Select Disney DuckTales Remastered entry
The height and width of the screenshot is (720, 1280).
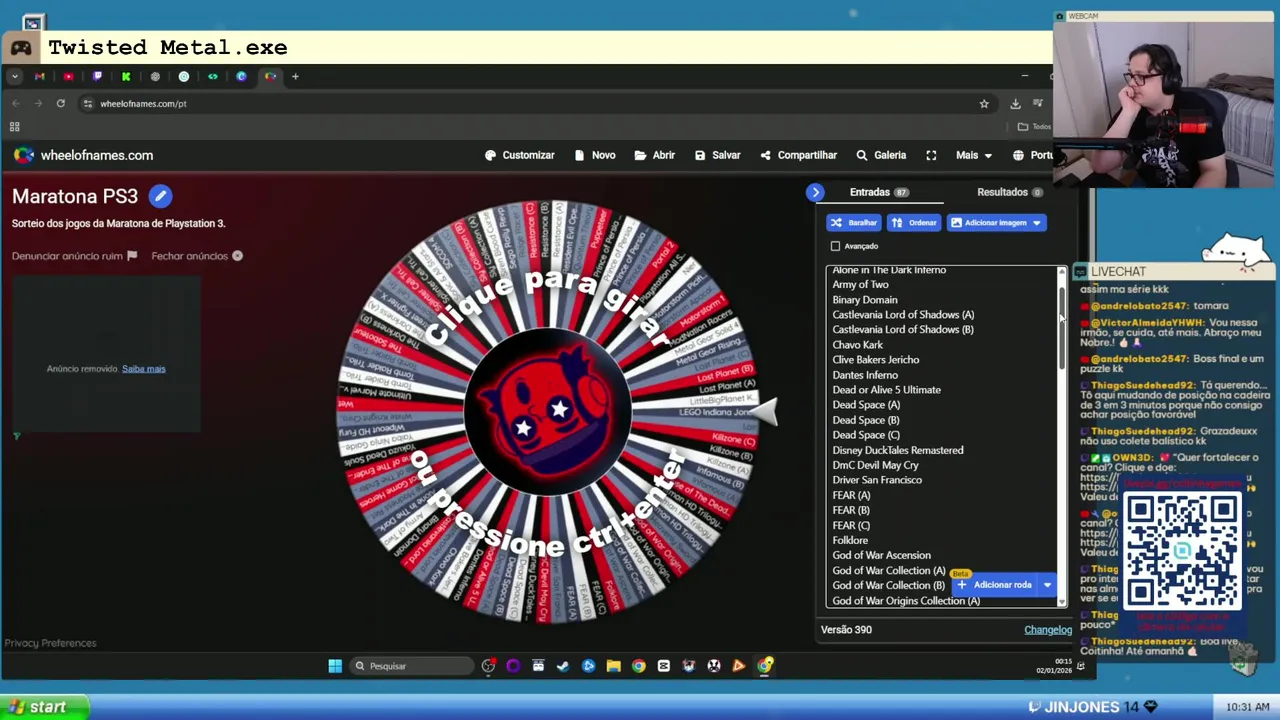click(898, 450)
